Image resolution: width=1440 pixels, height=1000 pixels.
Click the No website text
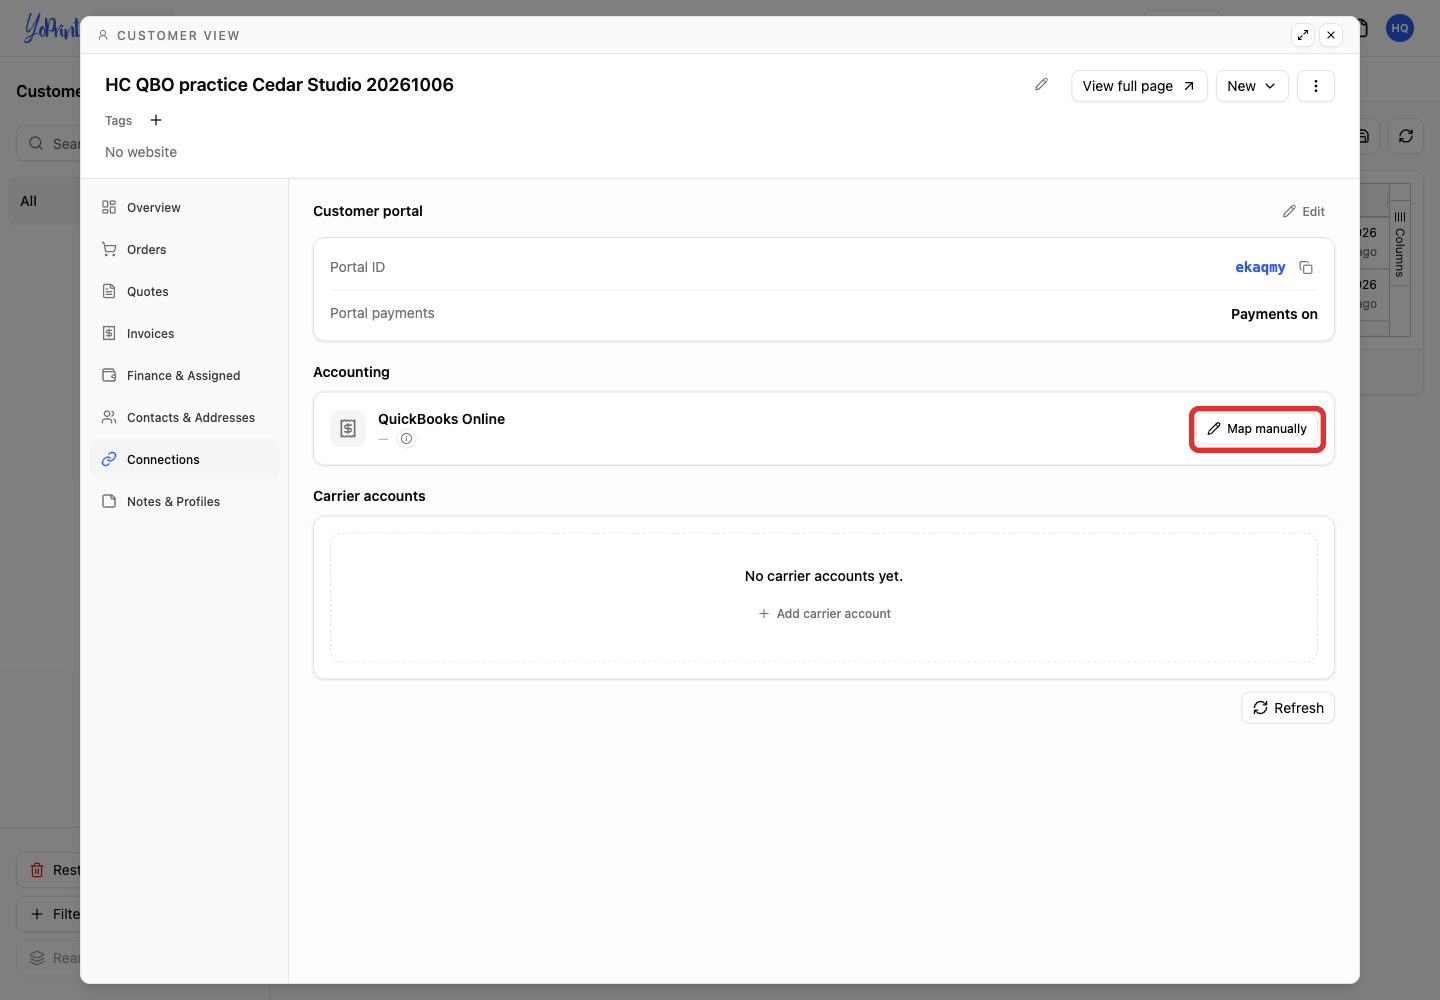pos(141,152)
